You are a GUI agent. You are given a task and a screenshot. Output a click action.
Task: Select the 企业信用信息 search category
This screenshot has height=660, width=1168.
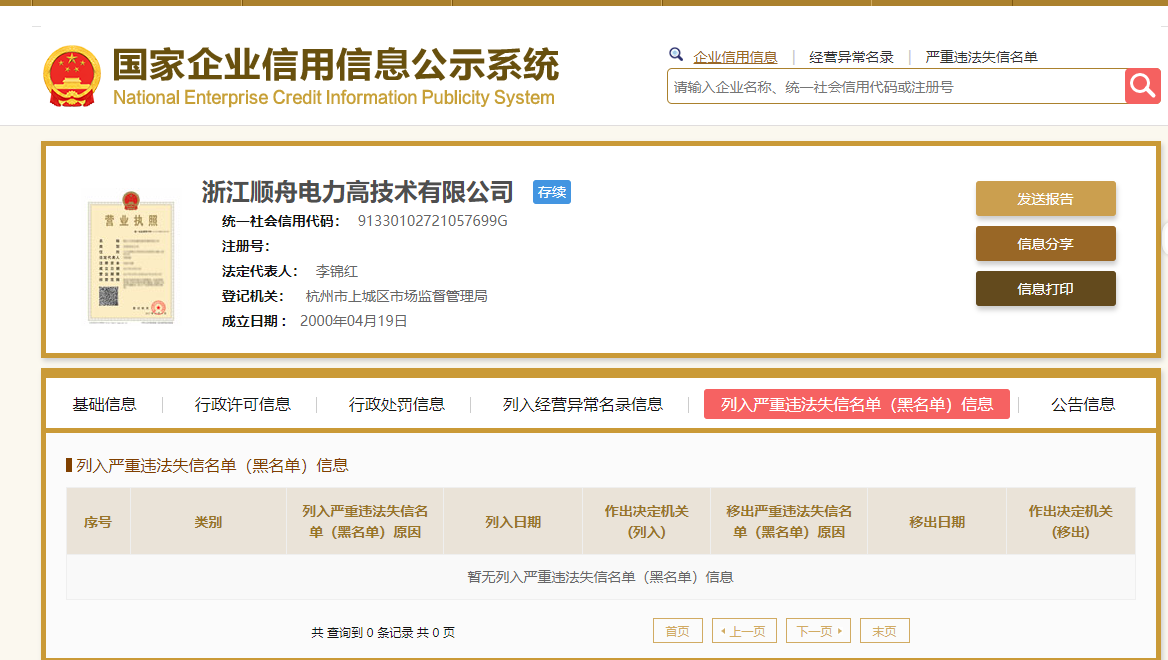(734, 57)
